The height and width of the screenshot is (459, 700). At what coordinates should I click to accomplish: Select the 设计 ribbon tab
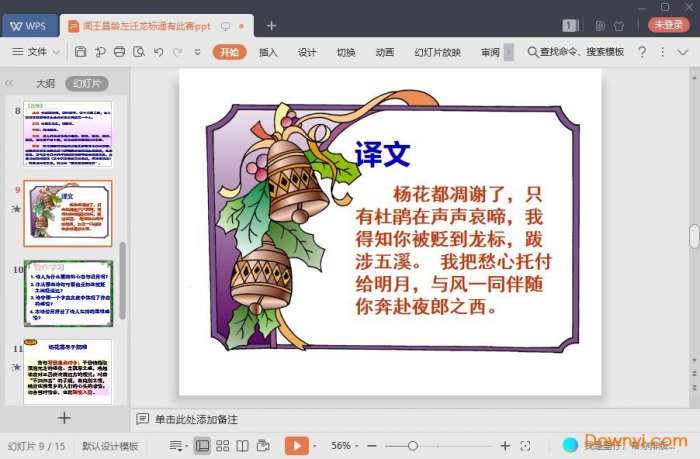point(307,52)
